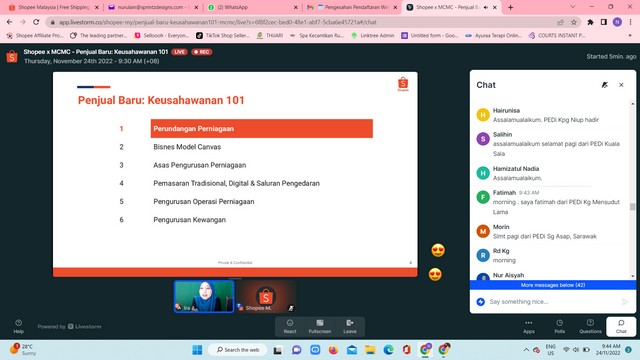Toggle chat notifications mute icon
This screenshot has width=640, height=360.
(604, 85)
